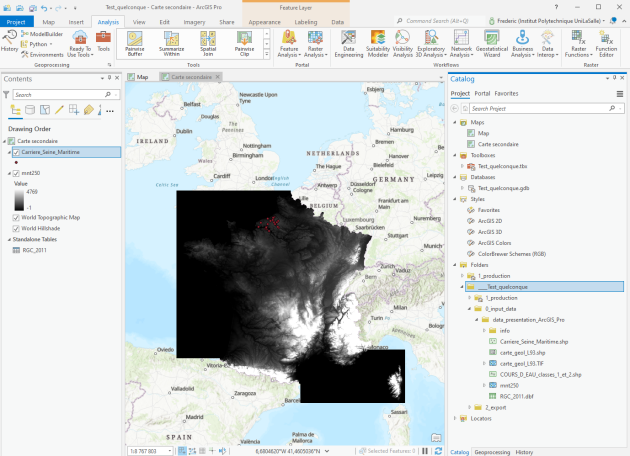Switch to the Map view tab
This screenshot has height=456, width=630.
pyautogui.click(x=138, y=77)
